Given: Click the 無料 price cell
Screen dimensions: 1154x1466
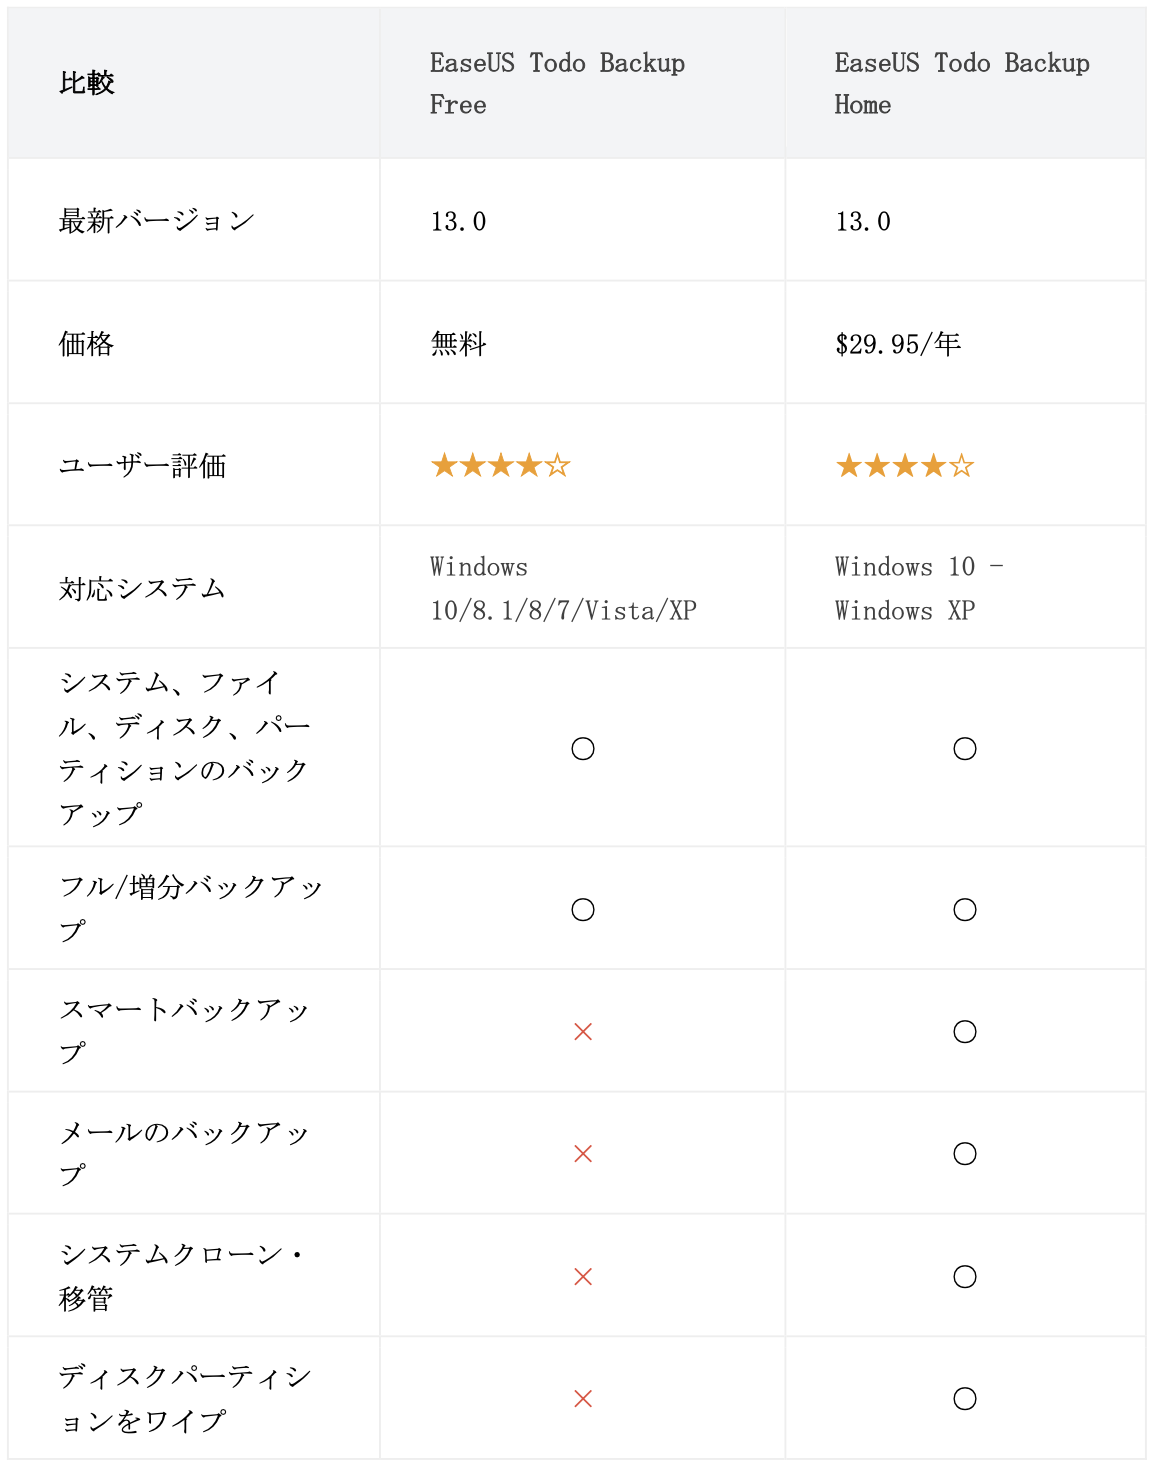Looking at the screenshot, I should tap(459, 345).
